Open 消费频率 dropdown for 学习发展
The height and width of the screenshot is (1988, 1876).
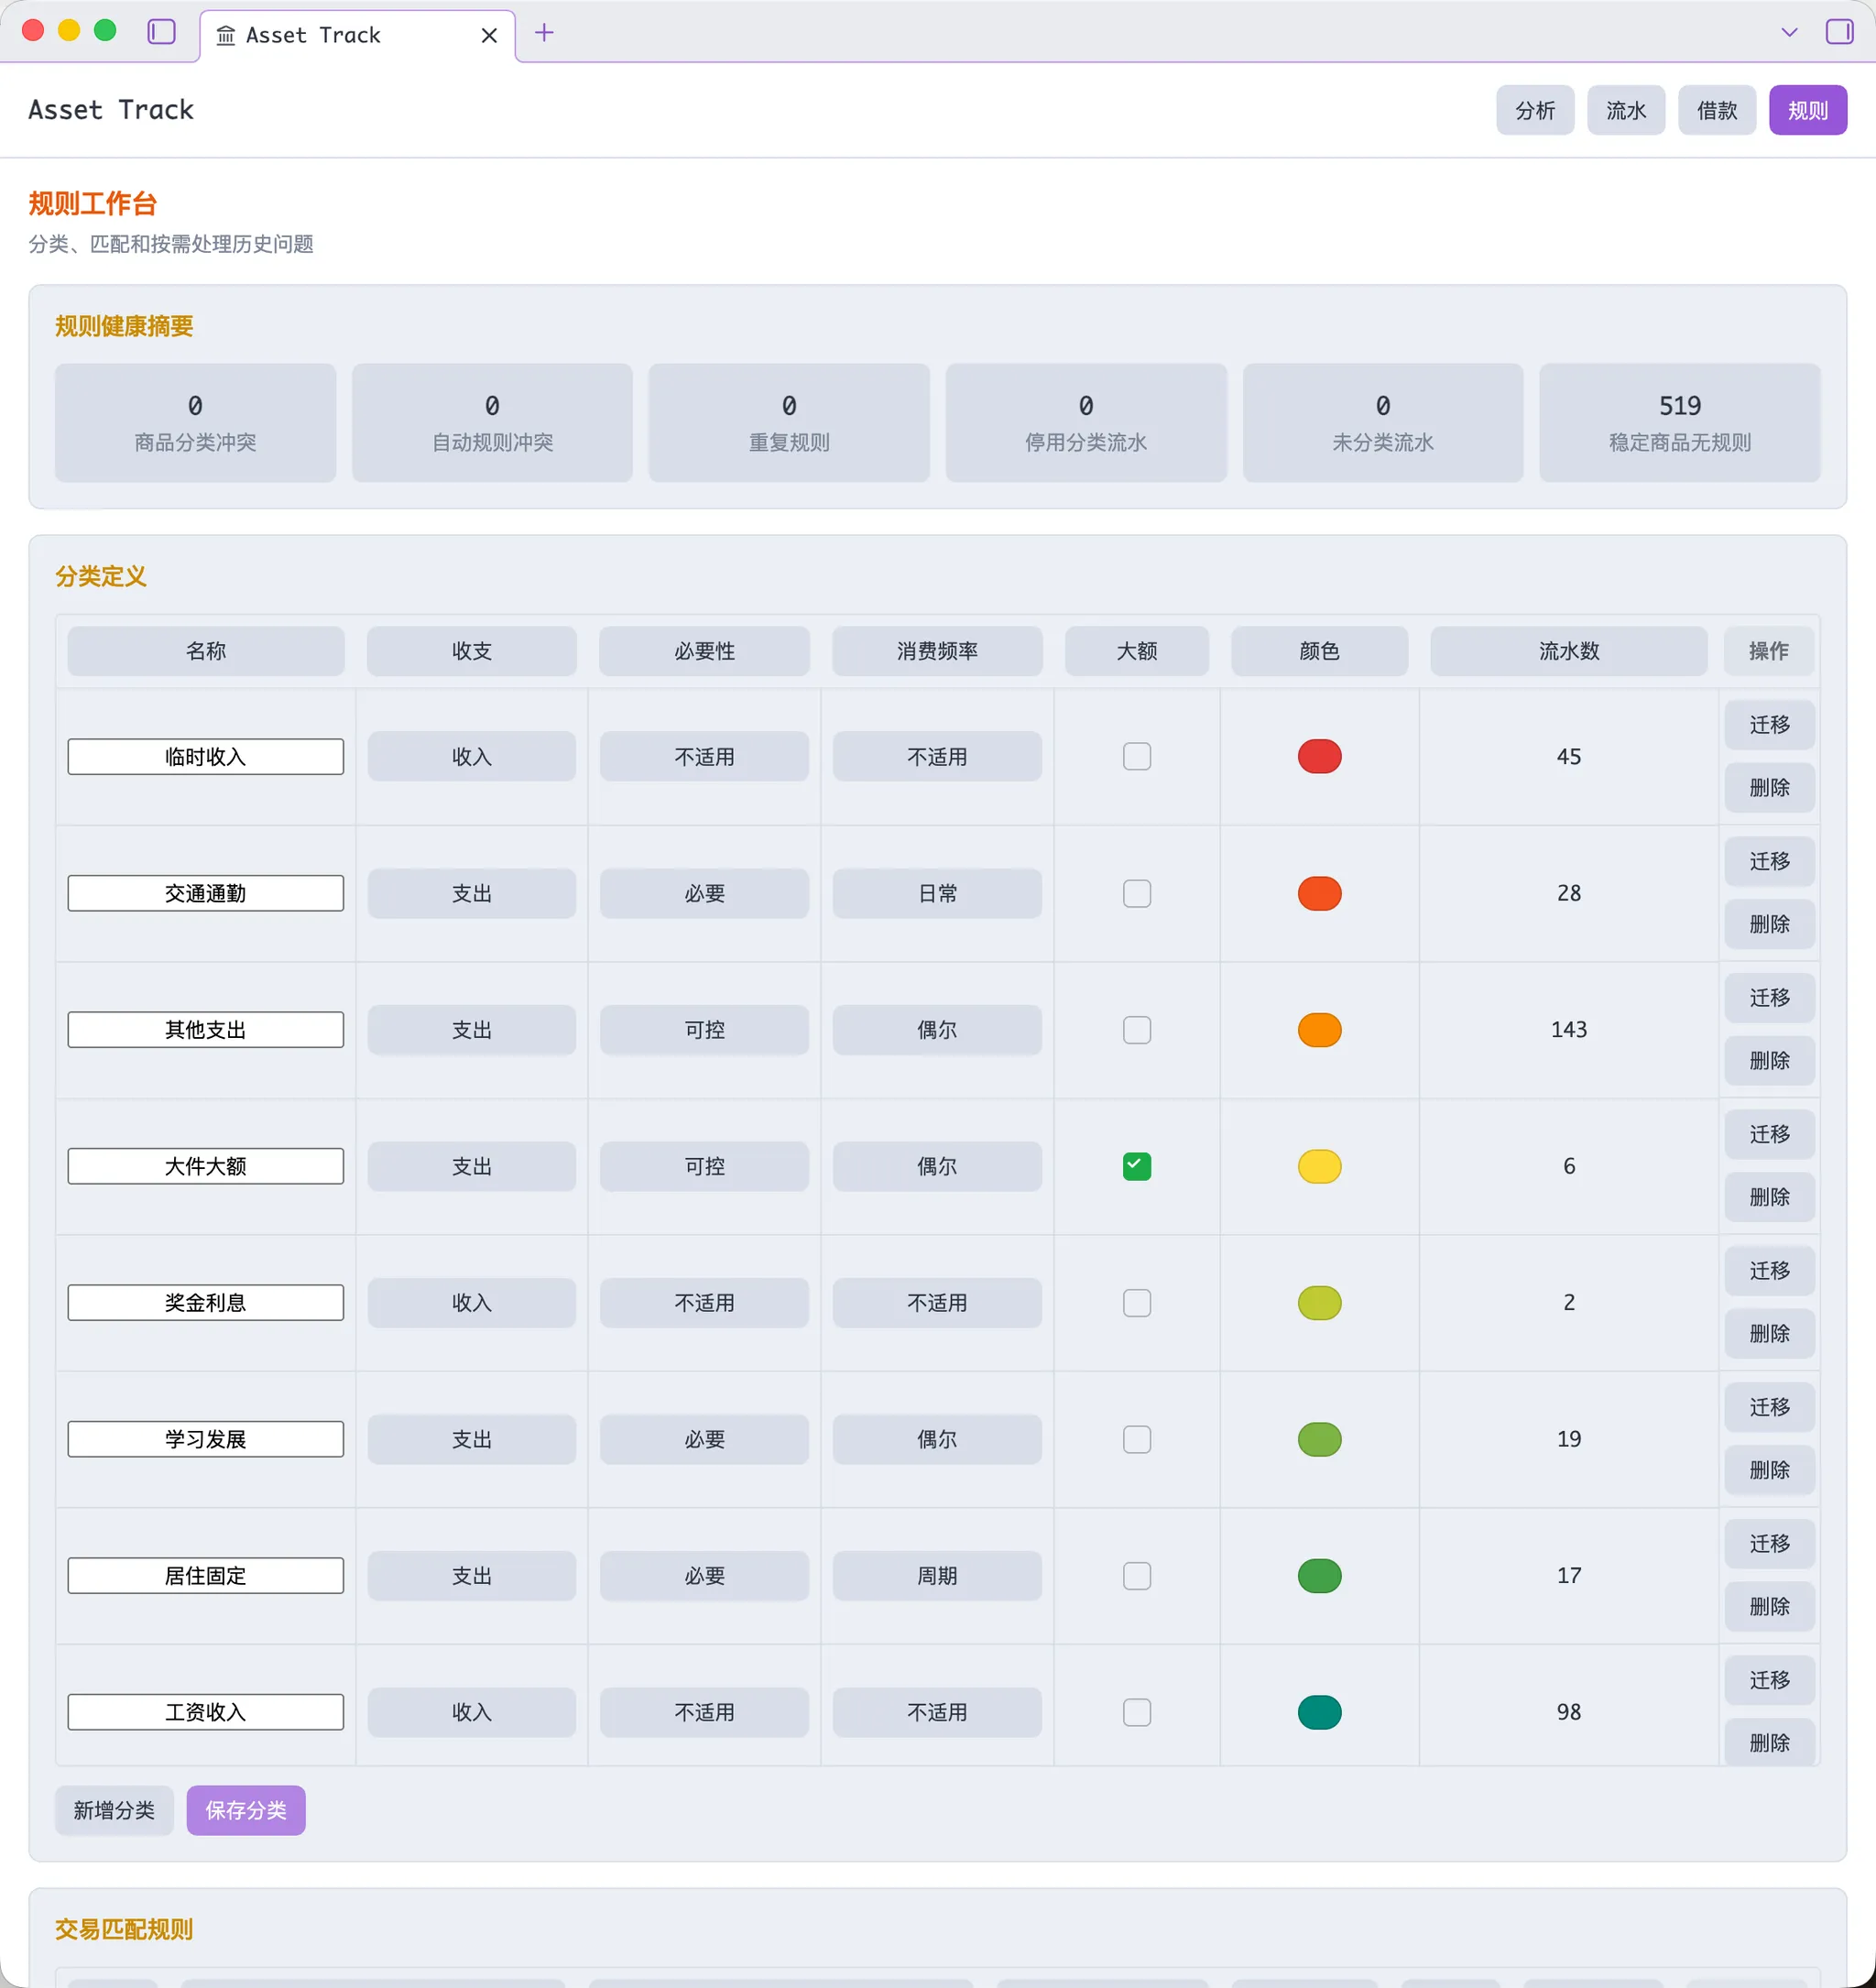click(x=937, y=1439)
